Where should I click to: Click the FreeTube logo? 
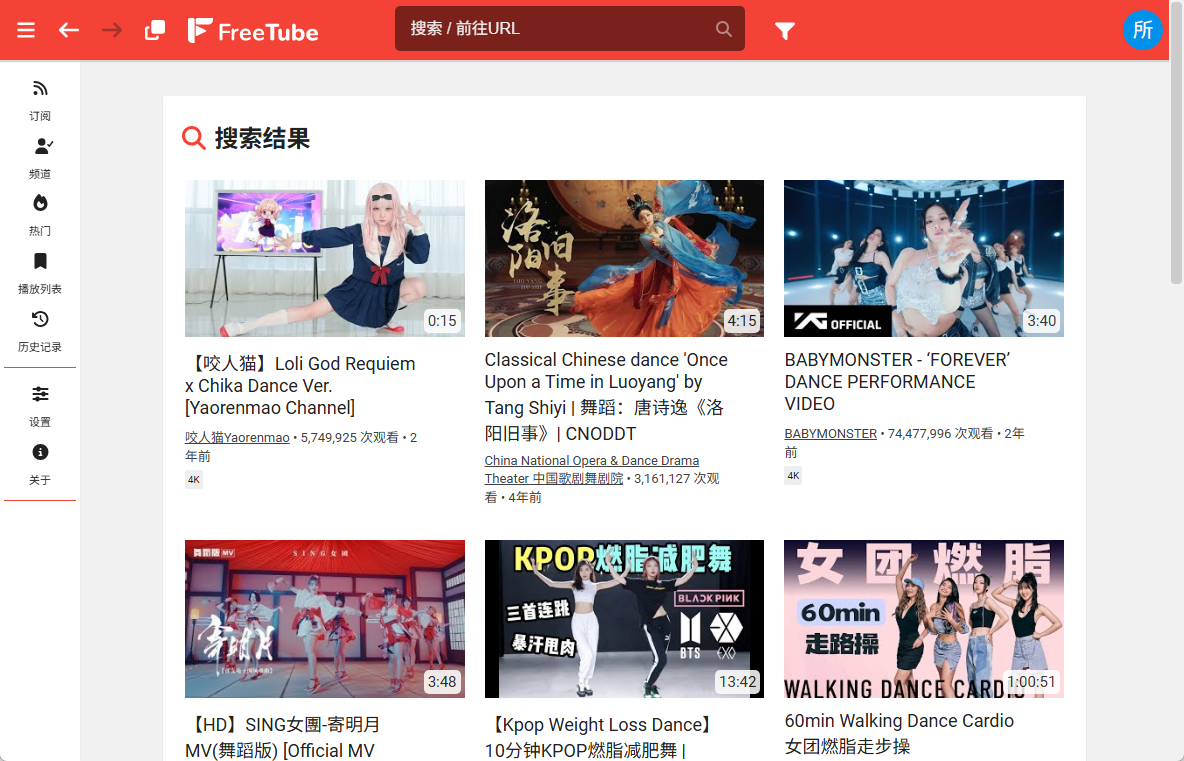point(253,31)
